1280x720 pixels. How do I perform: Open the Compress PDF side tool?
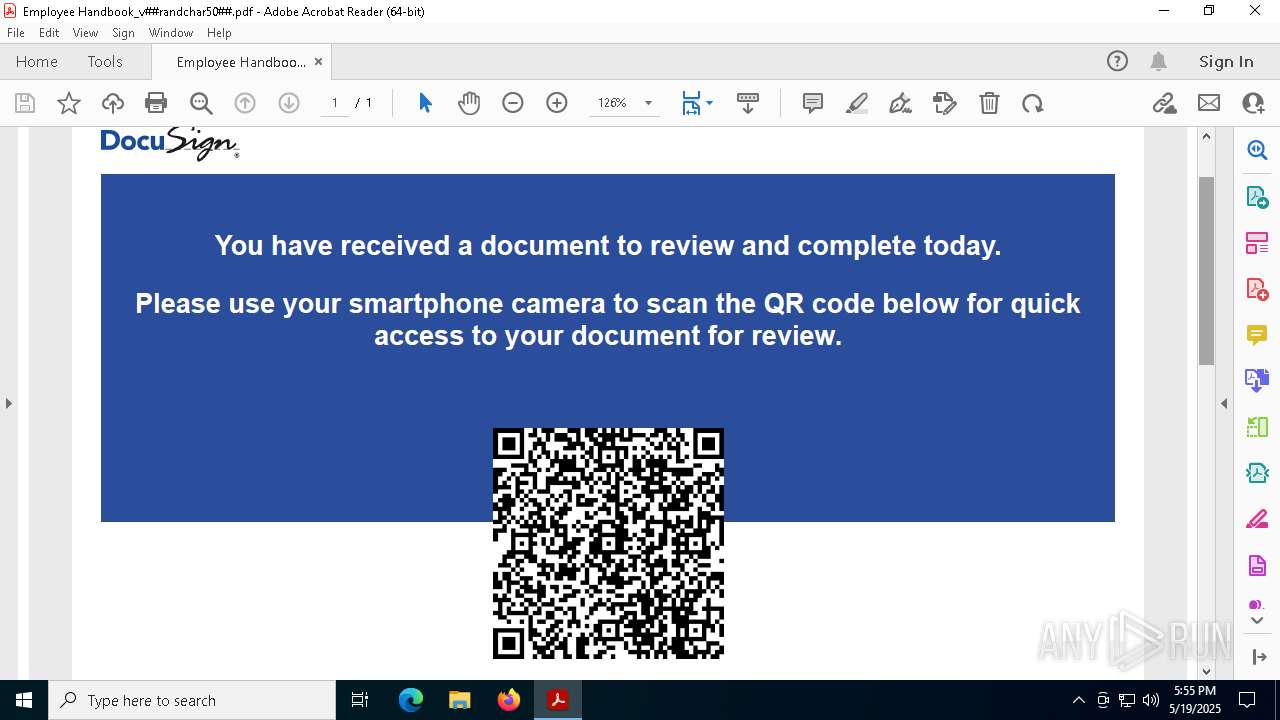tap(1257, 473)
